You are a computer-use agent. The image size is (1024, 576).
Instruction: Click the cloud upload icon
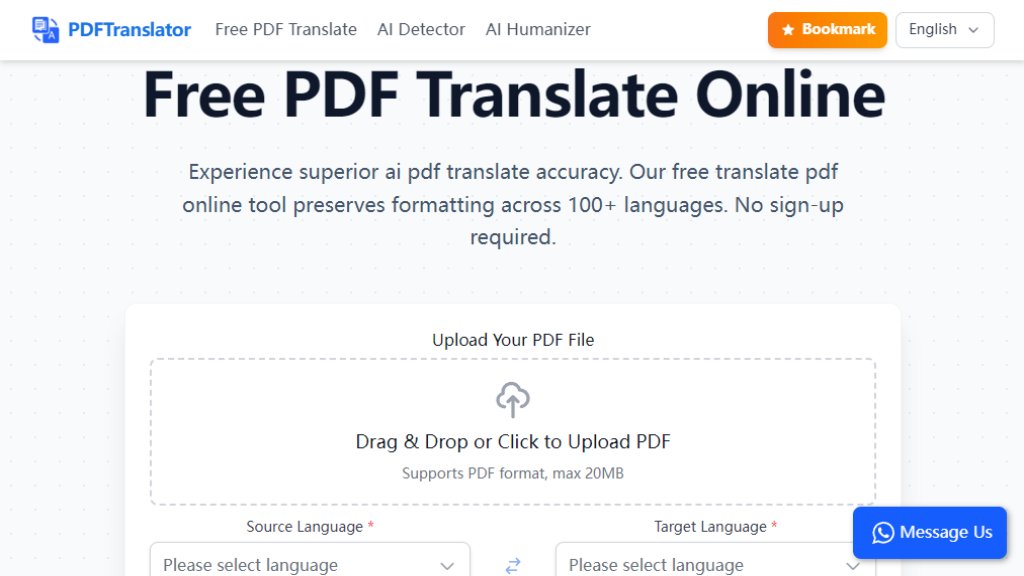click(x=513, y=400)
